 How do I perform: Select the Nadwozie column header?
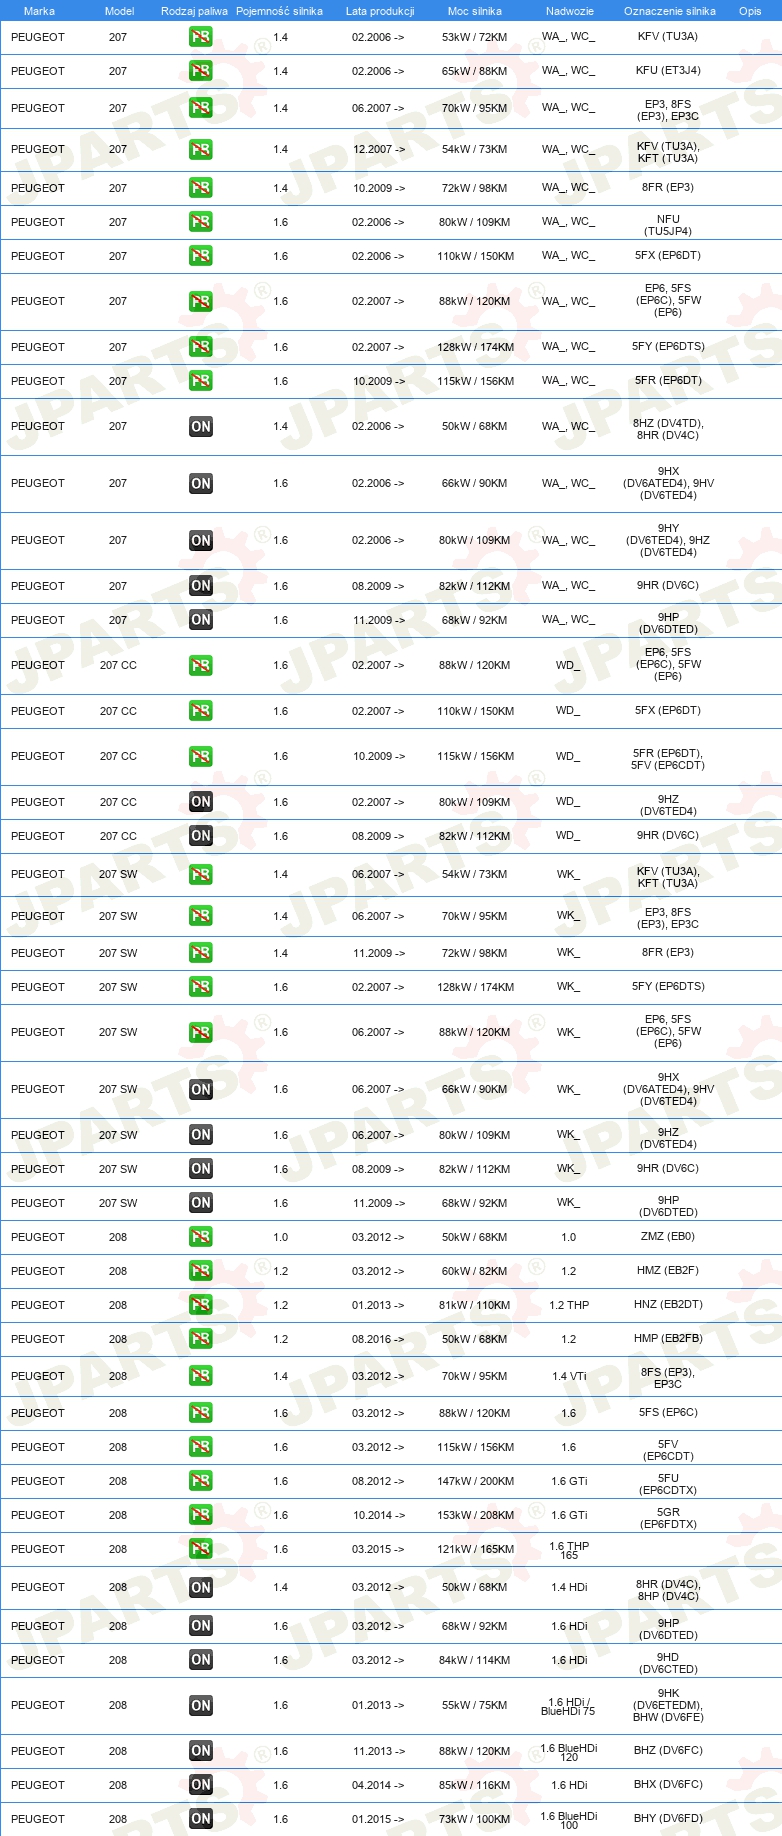pos(570,11)
